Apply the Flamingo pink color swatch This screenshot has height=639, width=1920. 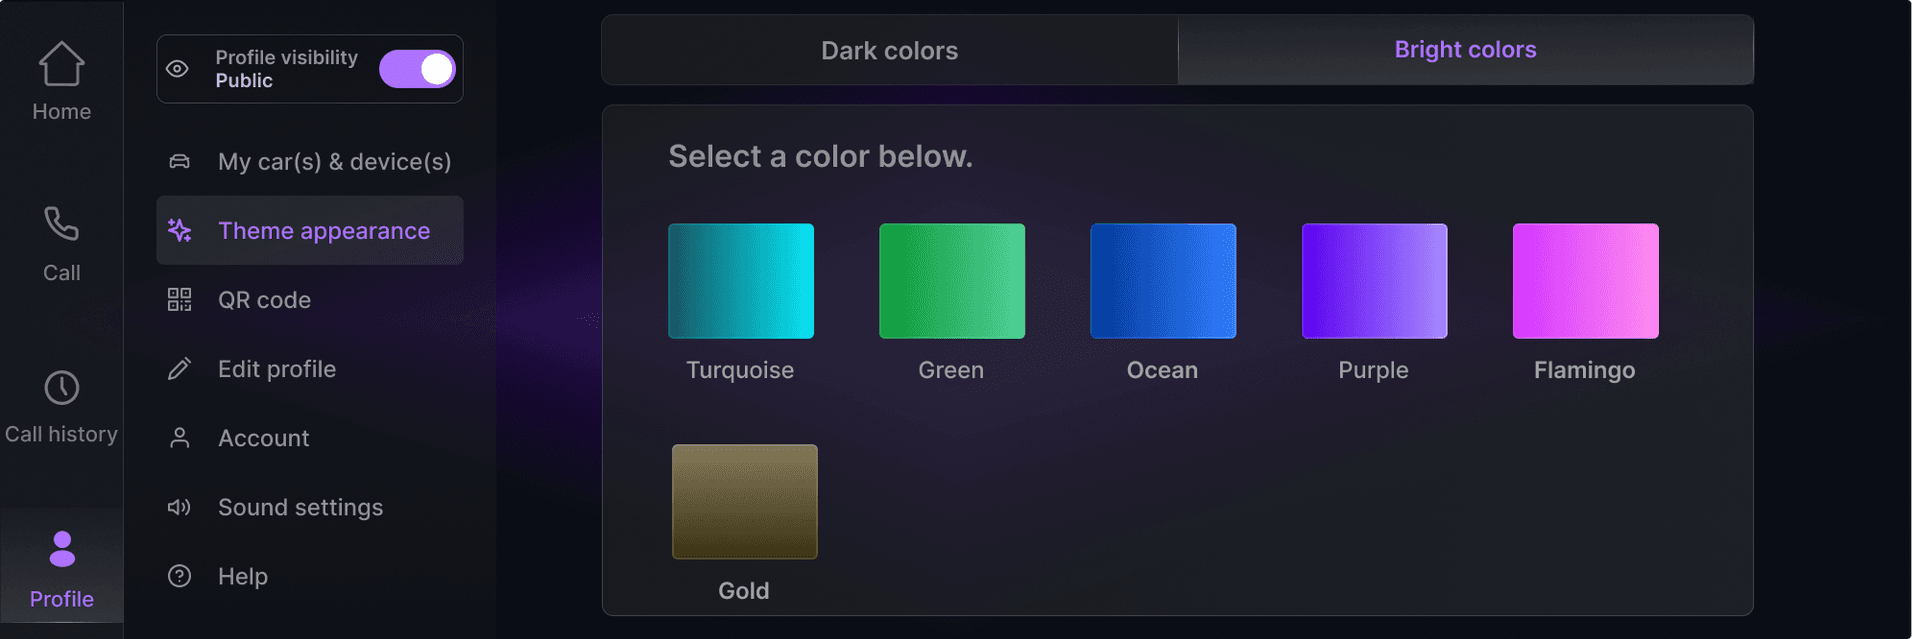(x=1585, y=281)
